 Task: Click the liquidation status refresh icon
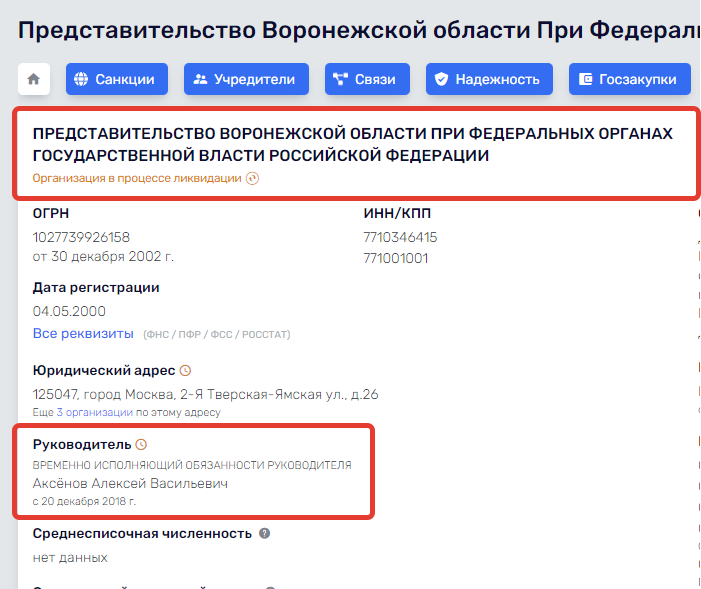(253, 178)
